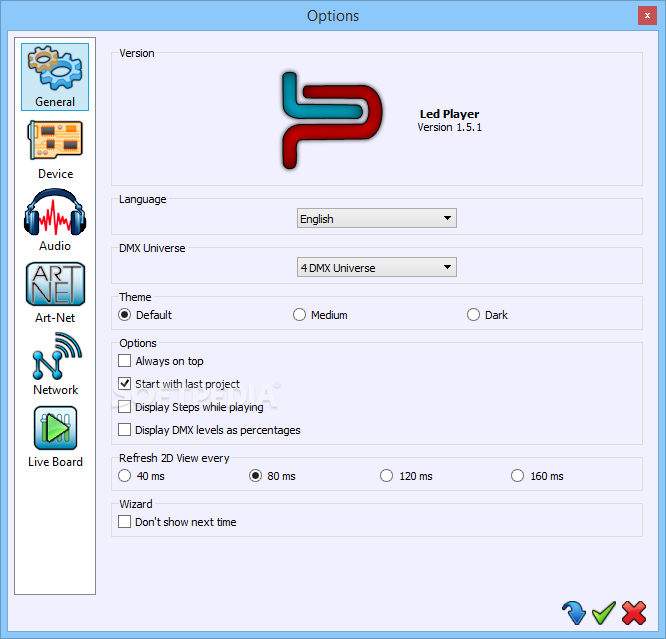Click the Led Player logo
The image size is (666, 639).
pyautogui.click(x=332, y=120)
